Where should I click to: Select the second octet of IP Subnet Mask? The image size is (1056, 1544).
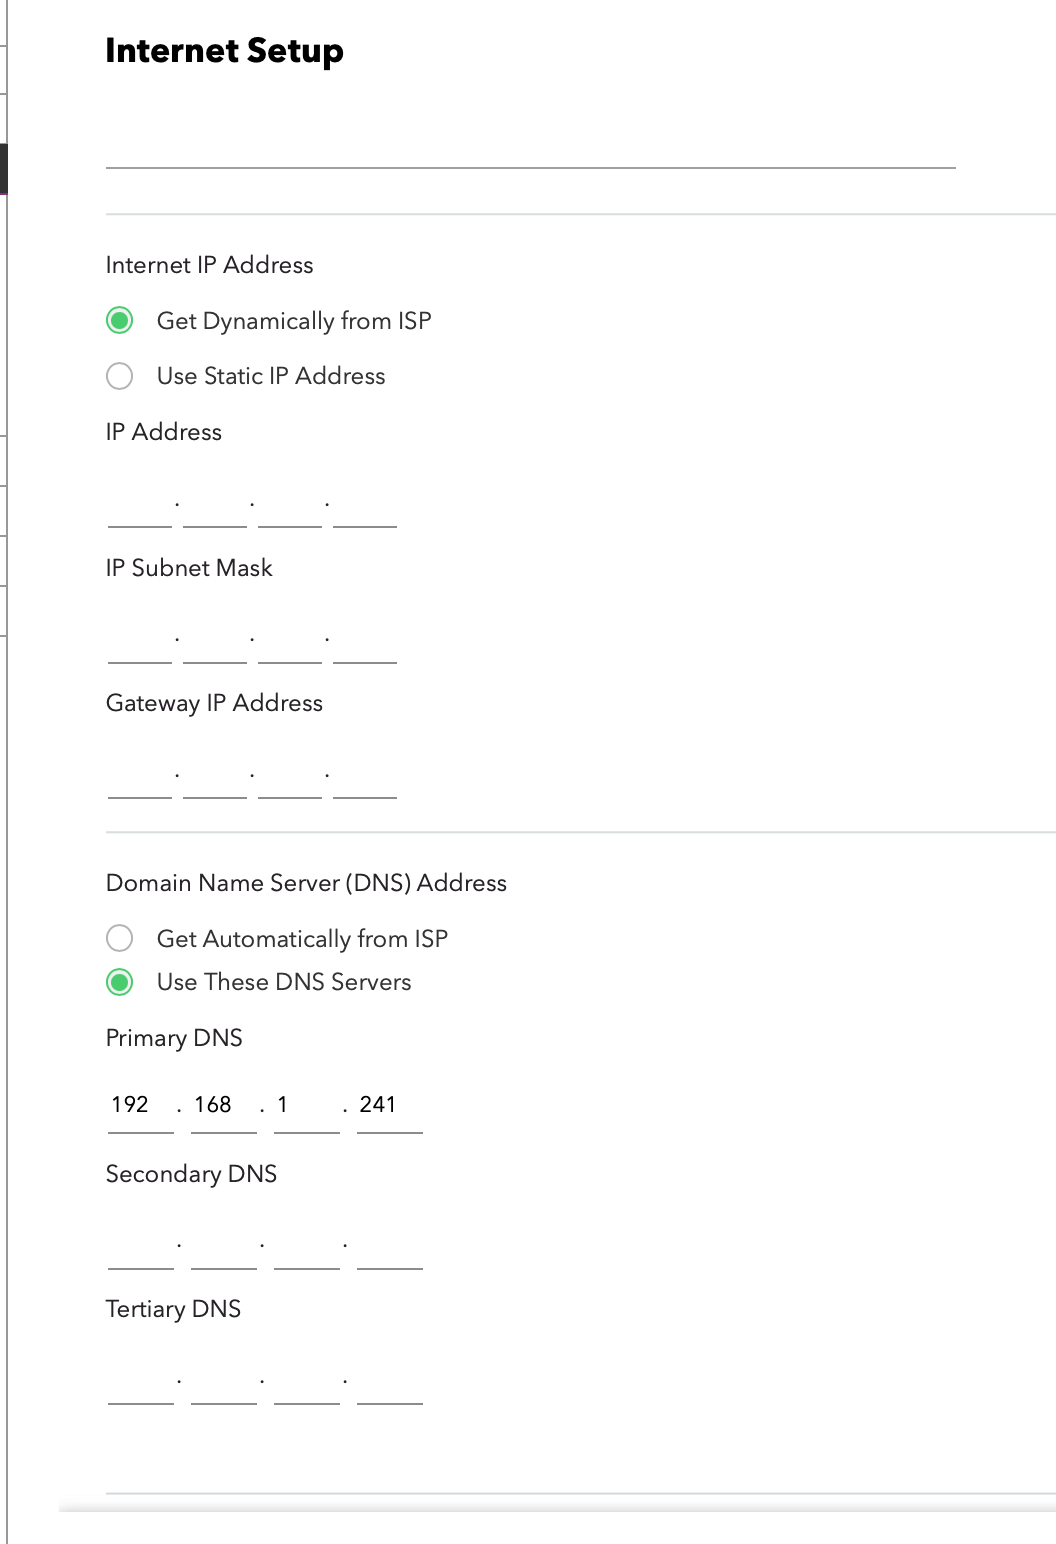215,641
